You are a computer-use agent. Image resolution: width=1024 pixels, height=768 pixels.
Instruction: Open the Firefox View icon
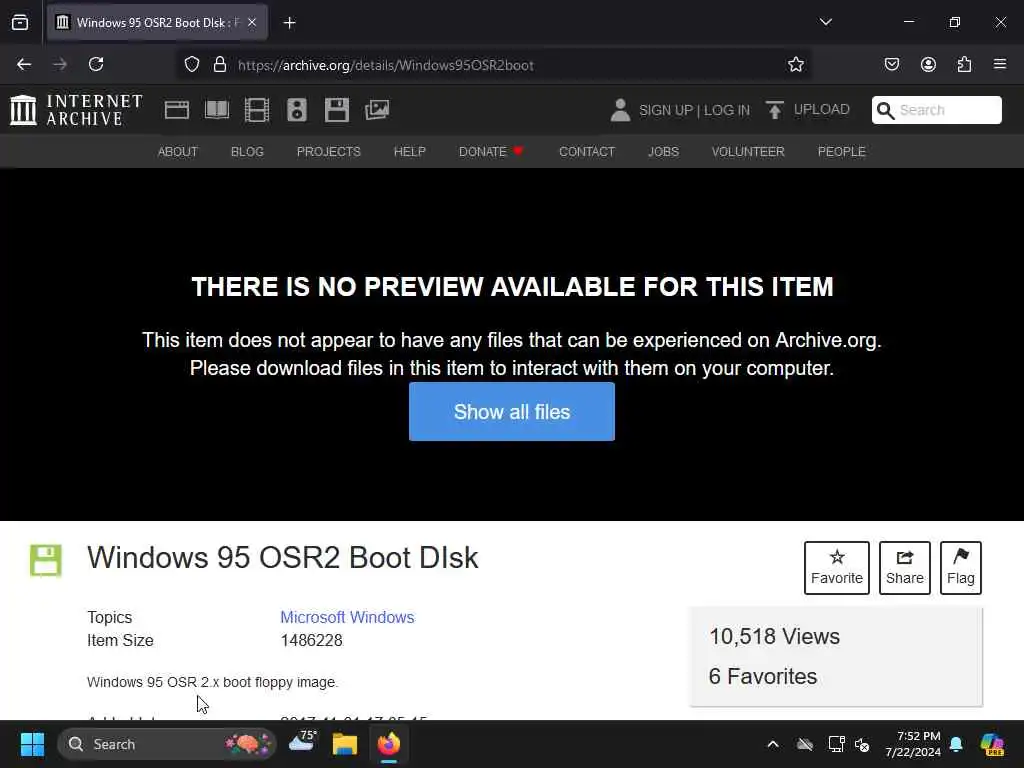click(x=20, y=22)
